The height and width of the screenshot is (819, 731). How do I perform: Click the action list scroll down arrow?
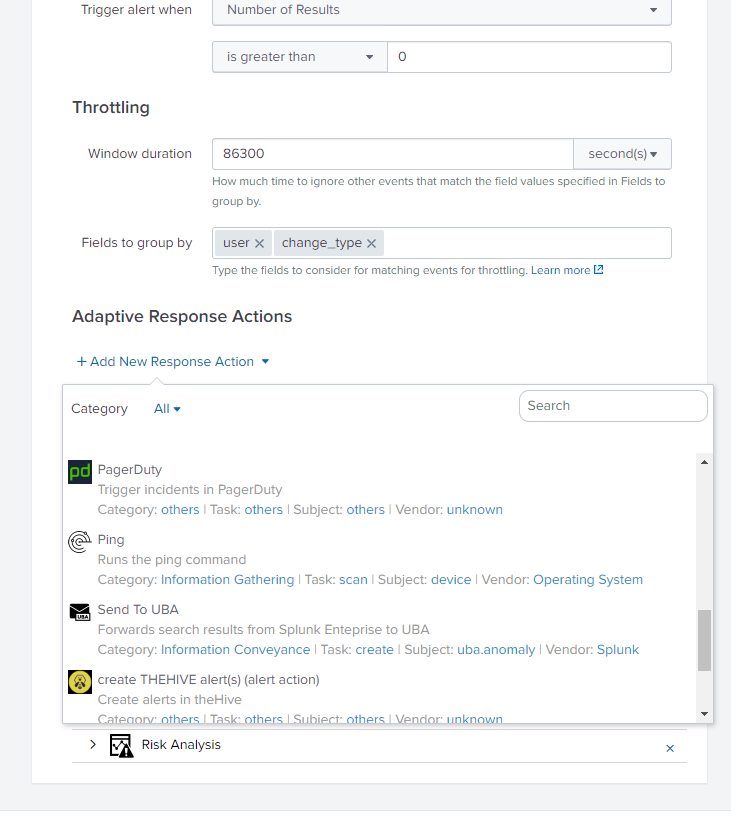pos(704,713)
